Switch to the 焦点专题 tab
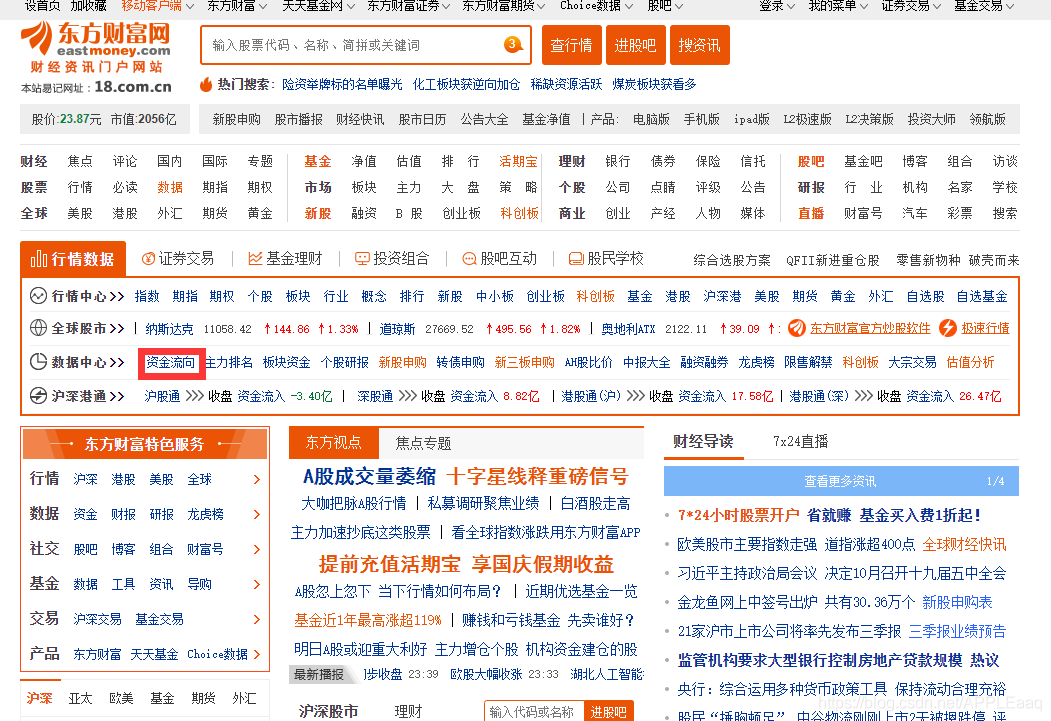Viewport: 1051px width, 721px height. click(x=423, y=443)
